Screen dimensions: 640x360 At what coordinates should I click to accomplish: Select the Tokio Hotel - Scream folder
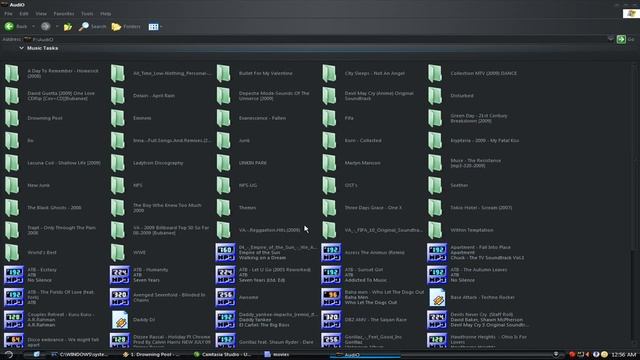[435, 208]
